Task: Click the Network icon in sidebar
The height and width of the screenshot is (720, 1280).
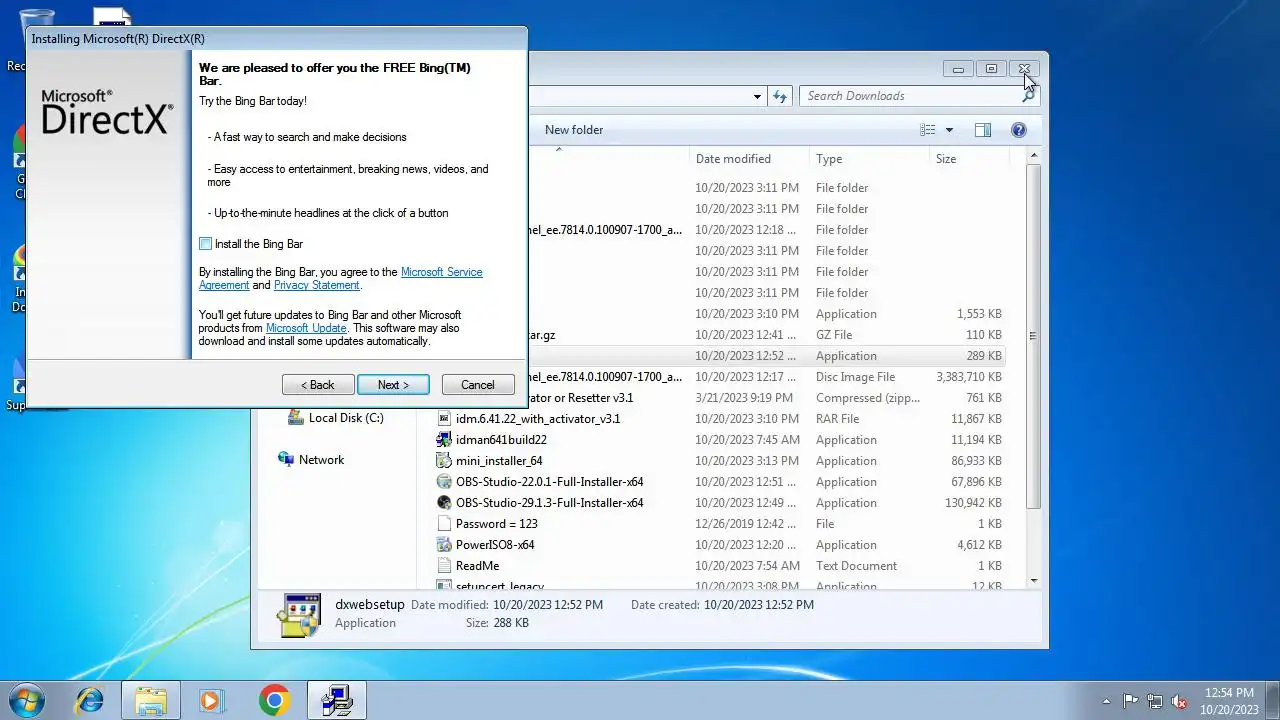Action: (x=286, y=459)
